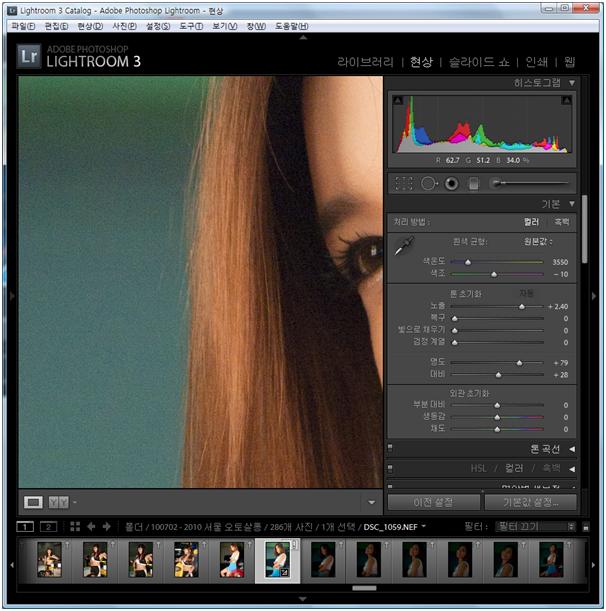Choose 흑백 (Black & White) treatment
The image size is (606, 611).
click(562, 222)
